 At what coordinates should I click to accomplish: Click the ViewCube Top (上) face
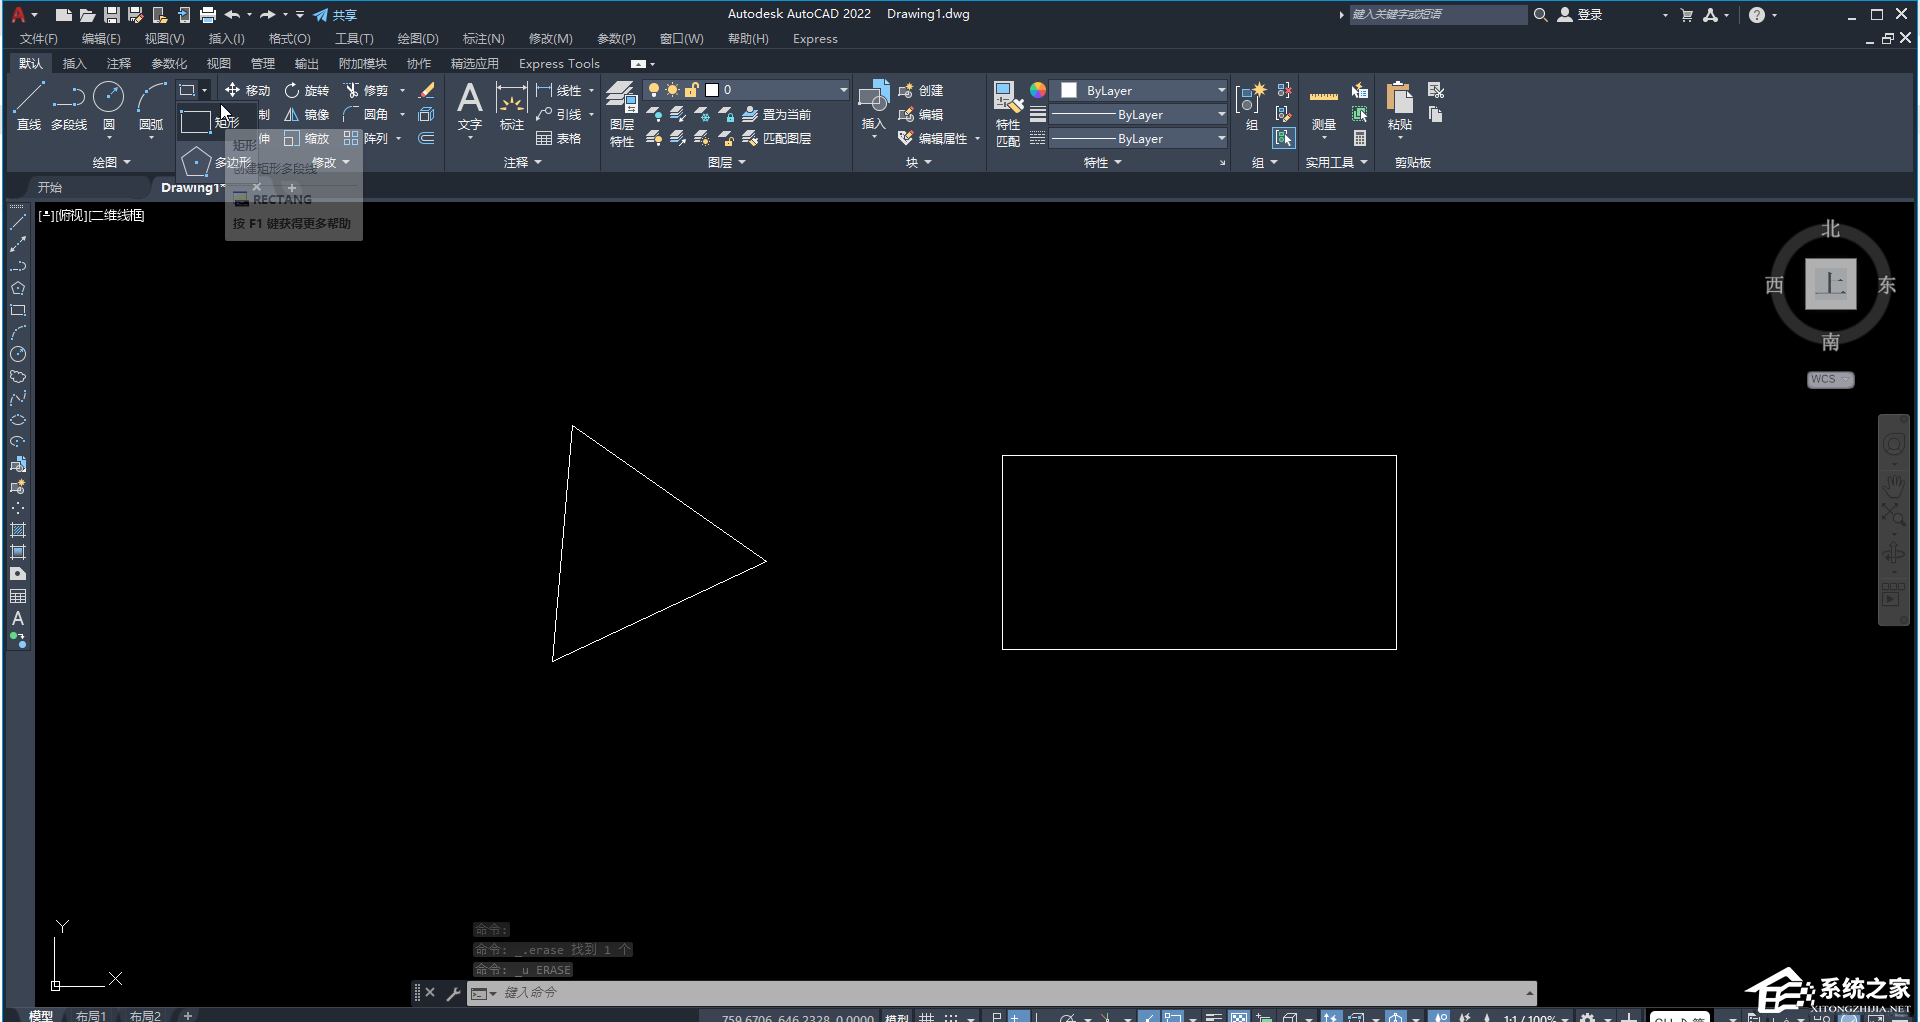tap(1830, 284)
